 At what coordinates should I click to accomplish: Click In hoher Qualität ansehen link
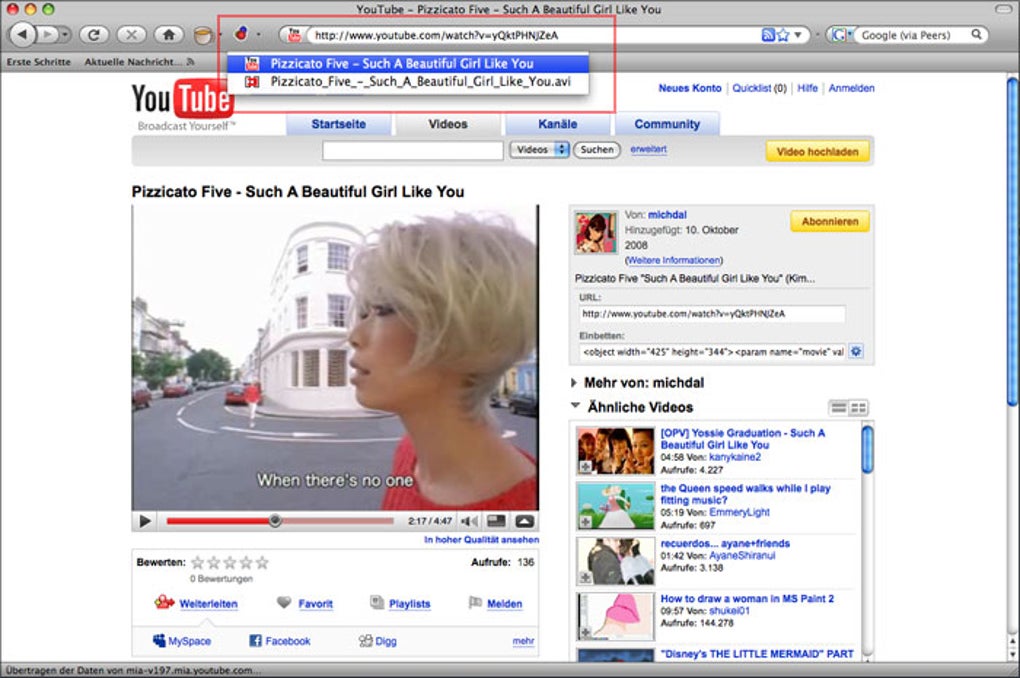click(x=481, y=539)
